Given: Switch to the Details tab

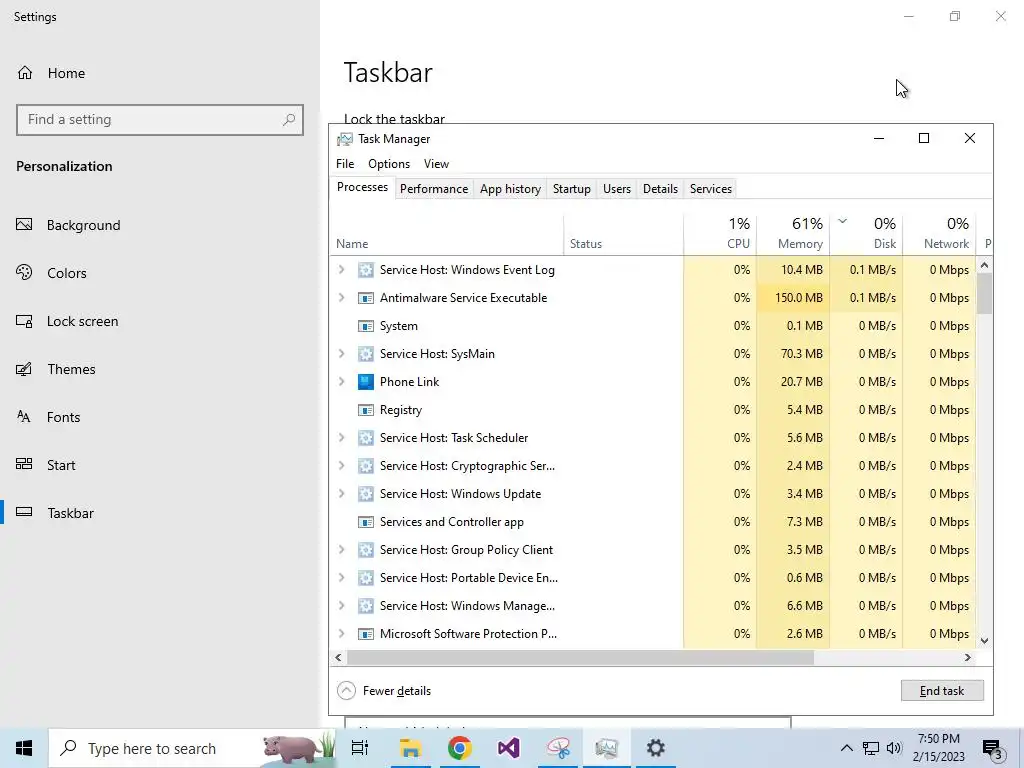Looking at the screenshot, I should 660,189.
